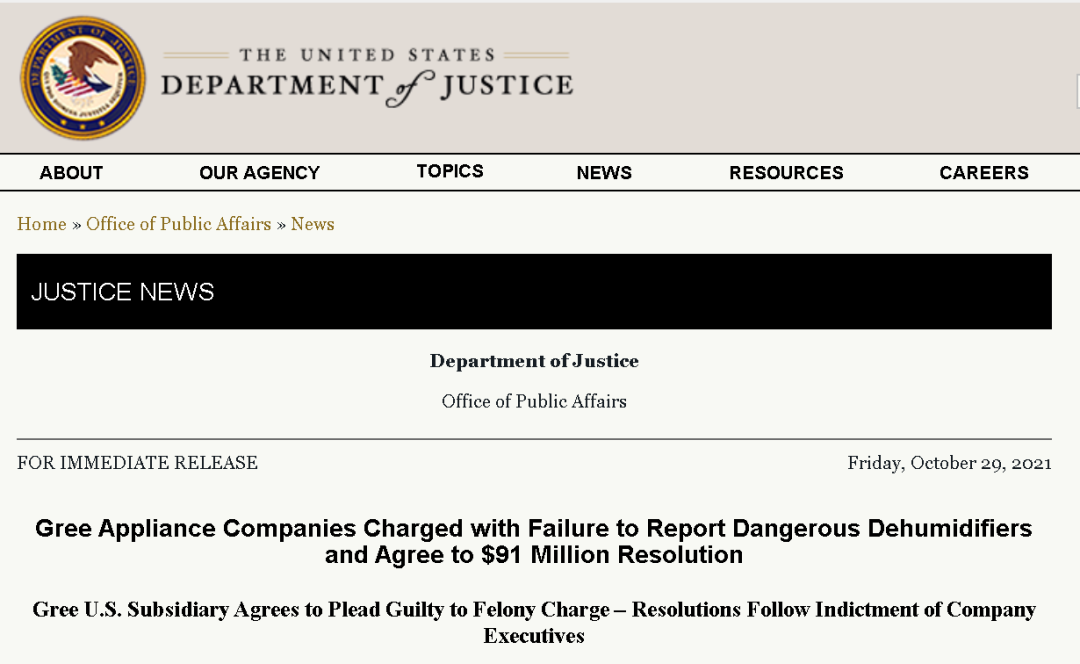Click the date Friday, October 29, 2021
The height and width of the screenshot is (664, 1080).
(x=949, y=463)
